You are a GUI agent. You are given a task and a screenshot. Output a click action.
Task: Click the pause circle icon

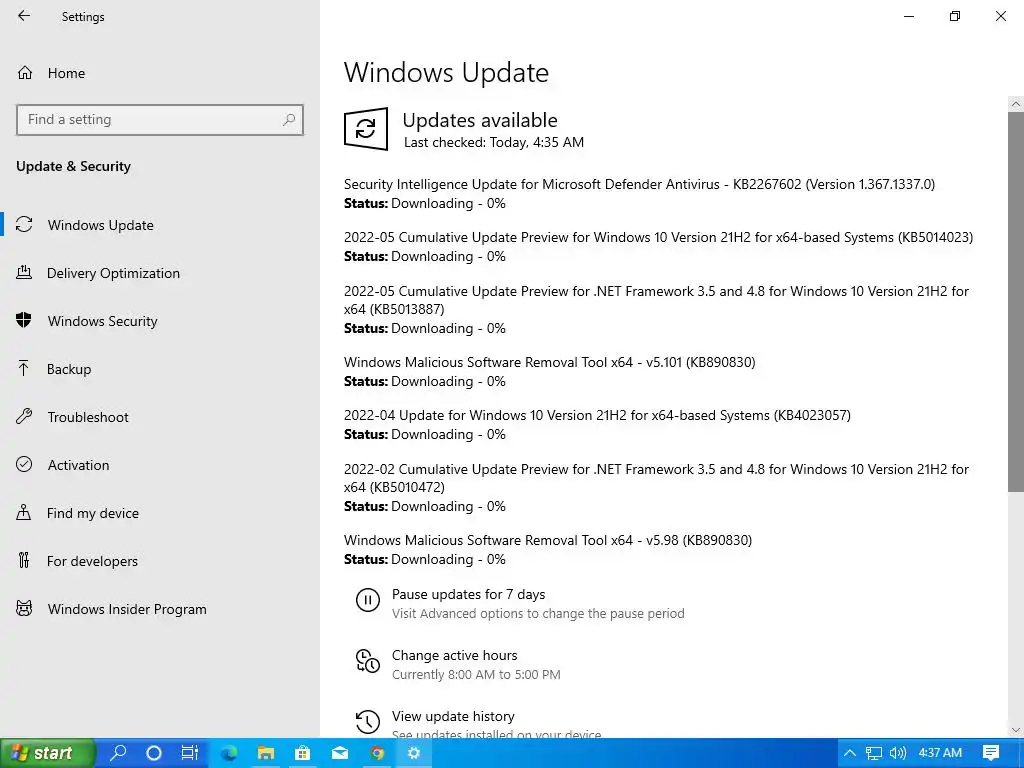pyautogui.click(x=368, y=600)
